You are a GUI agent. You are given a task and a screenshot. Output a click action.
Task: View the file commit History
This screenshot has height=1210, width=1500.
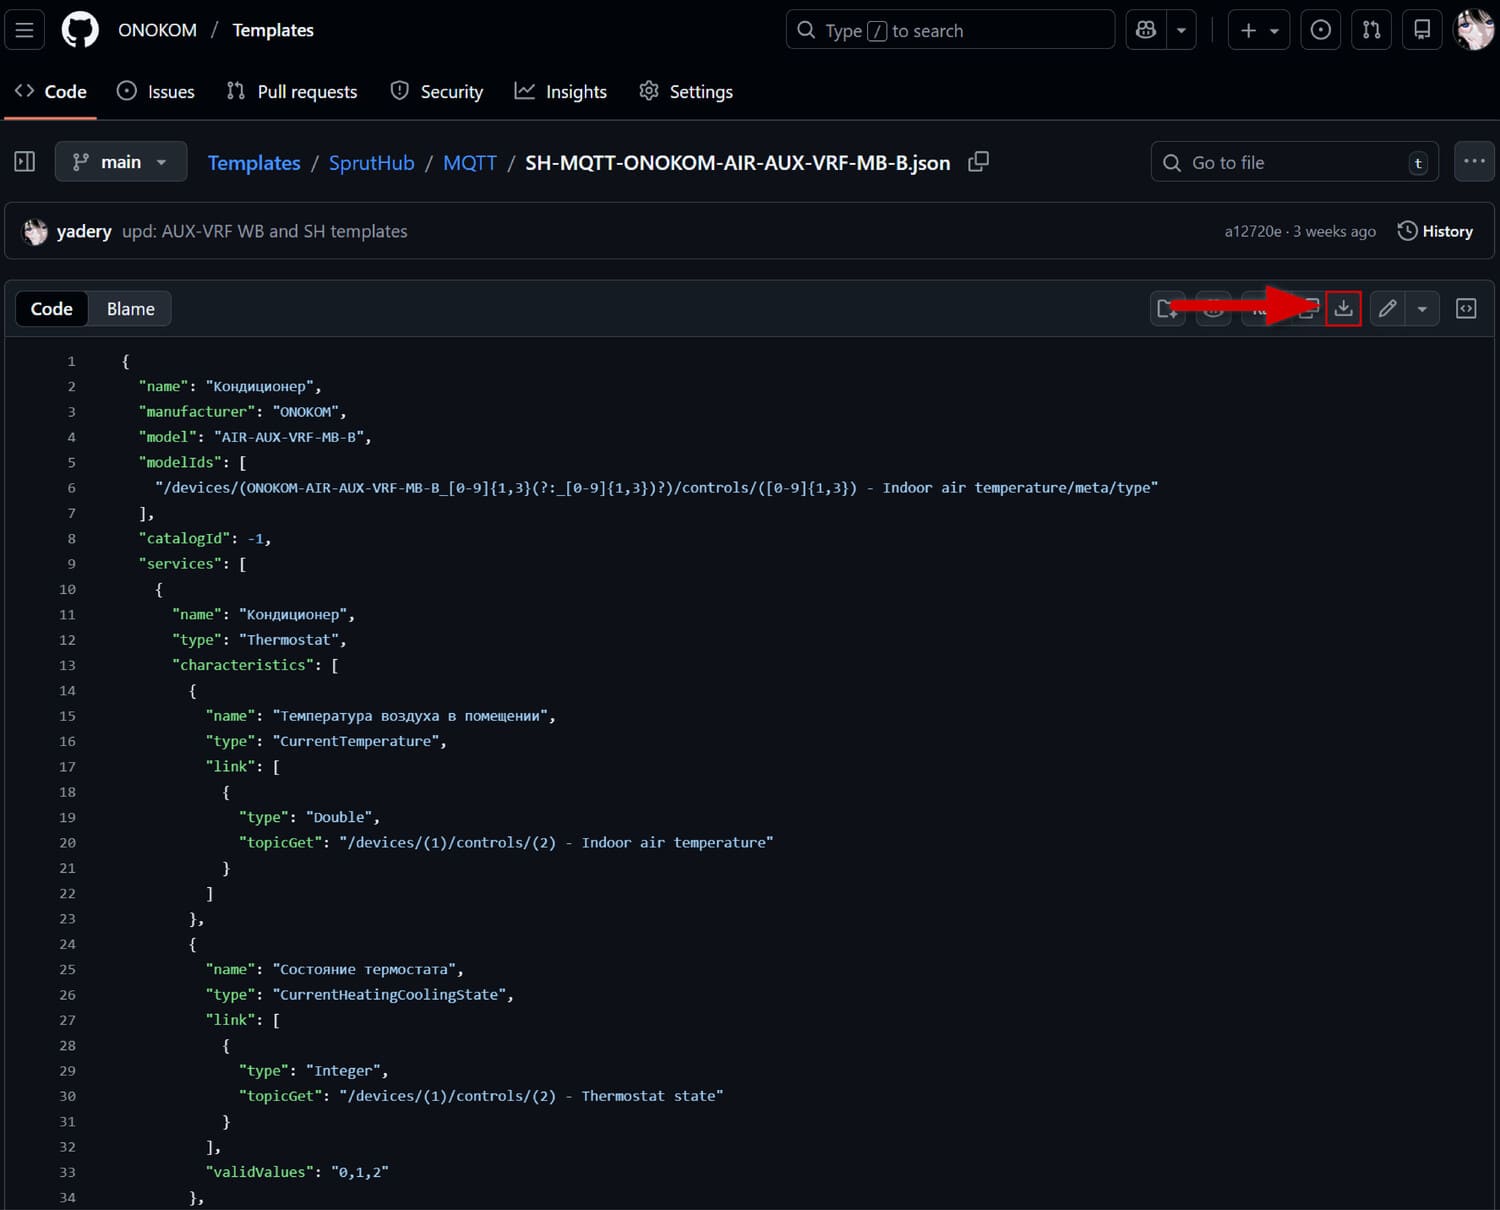1435,231
